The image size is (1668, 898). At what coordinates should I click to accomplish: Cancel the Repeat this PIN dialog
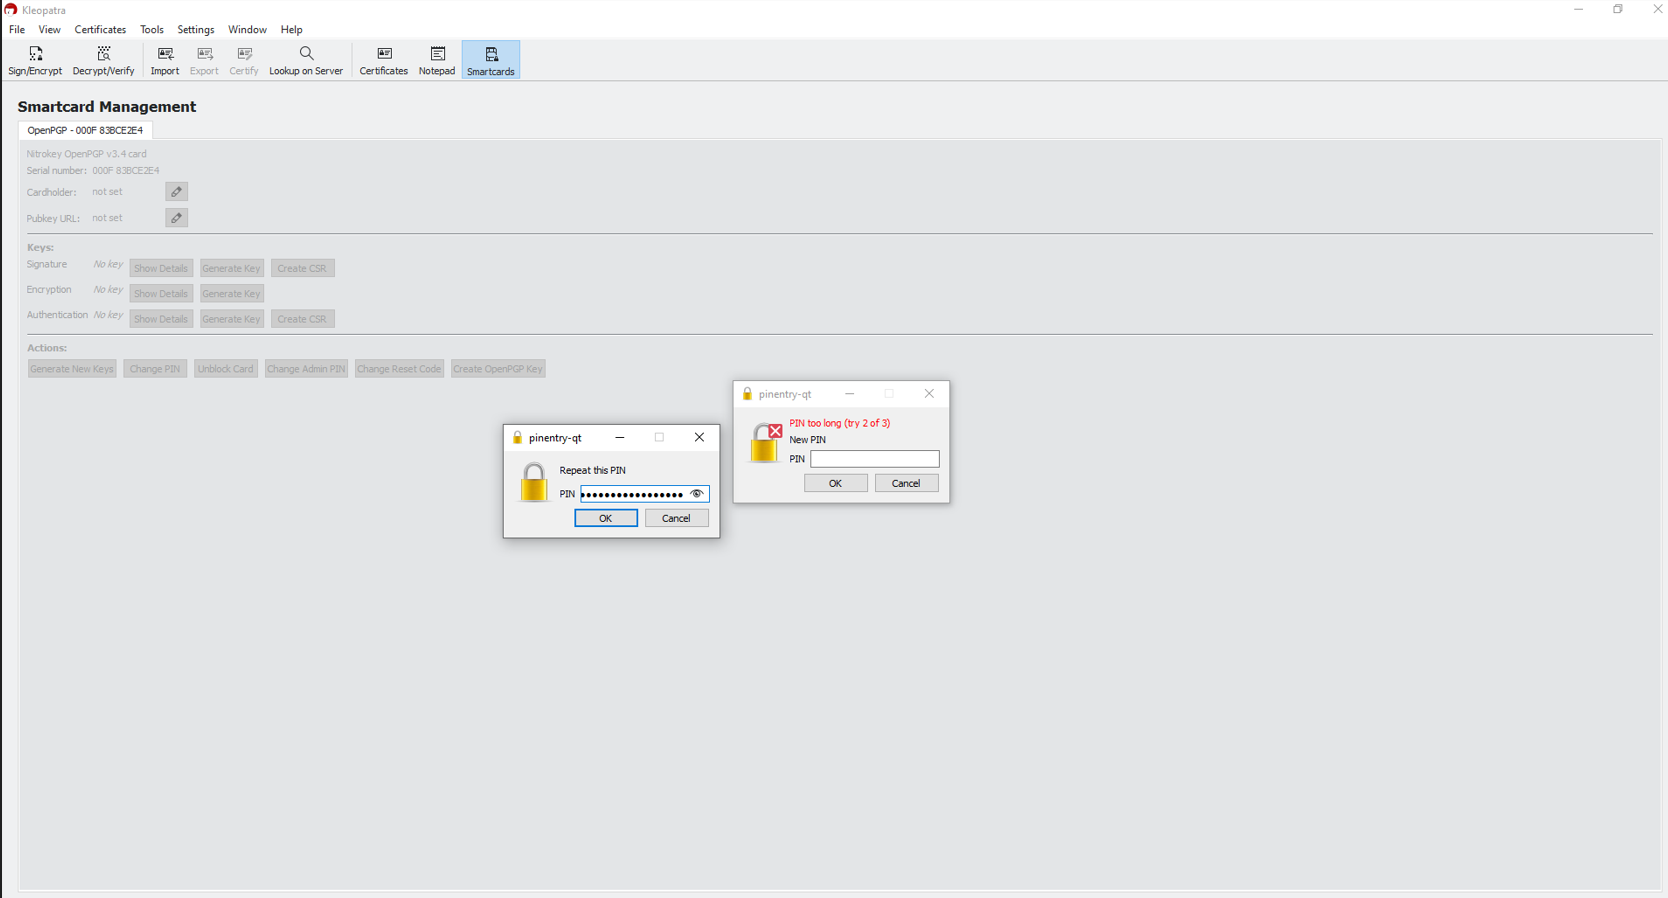click(x=676, y=518)
